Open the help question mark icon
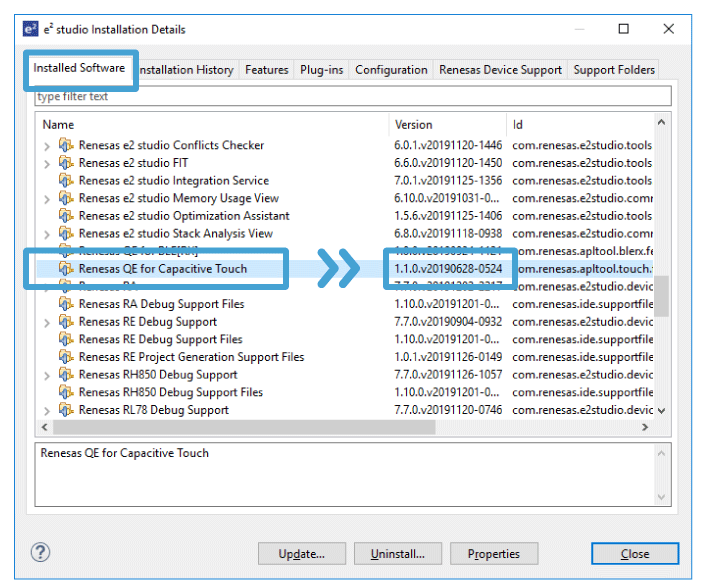This screenshot has height=586, width=714. click(41, 553)
